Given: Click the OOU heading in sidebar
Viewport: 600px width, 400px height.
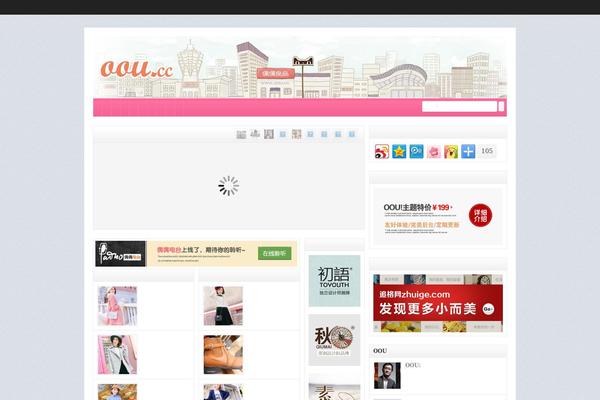Looking at the screenshot, I should point(380,351).
